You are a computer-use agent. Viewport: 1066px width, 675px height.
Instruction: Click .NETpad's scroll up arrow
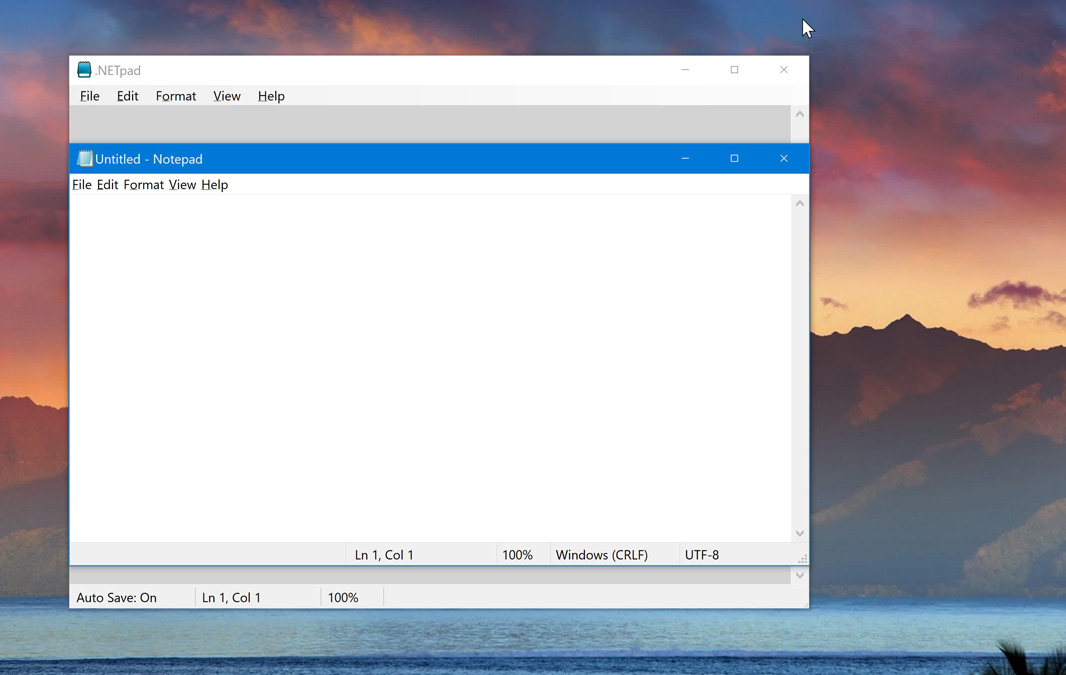(799, 115)
